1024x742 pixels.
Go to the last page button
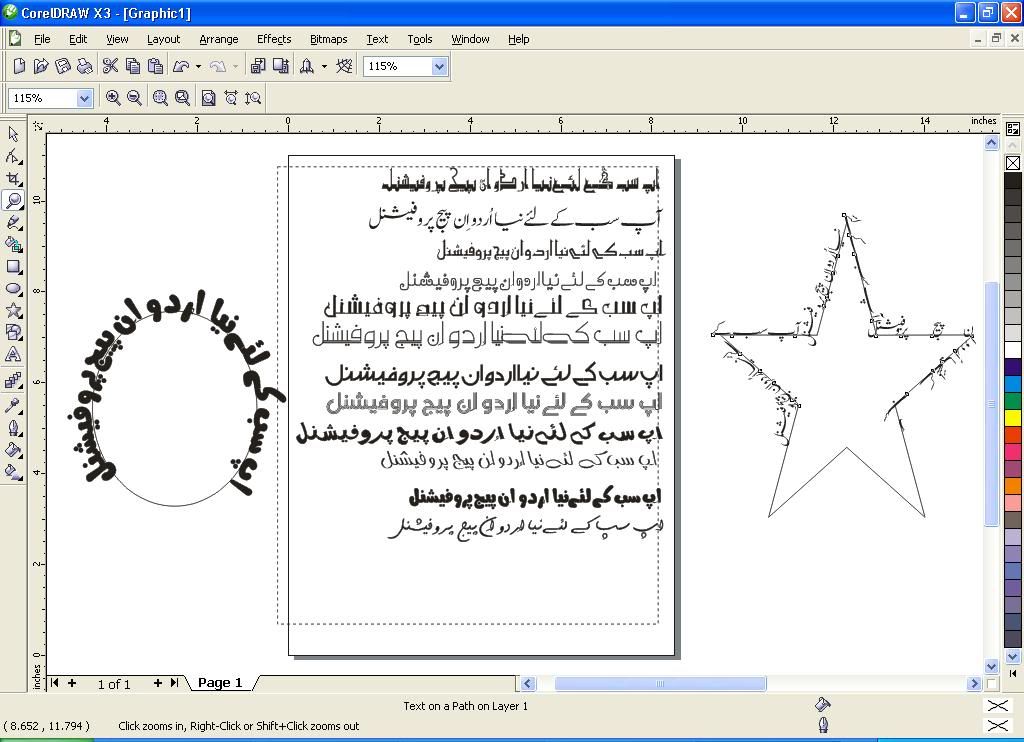coord(174,683)
